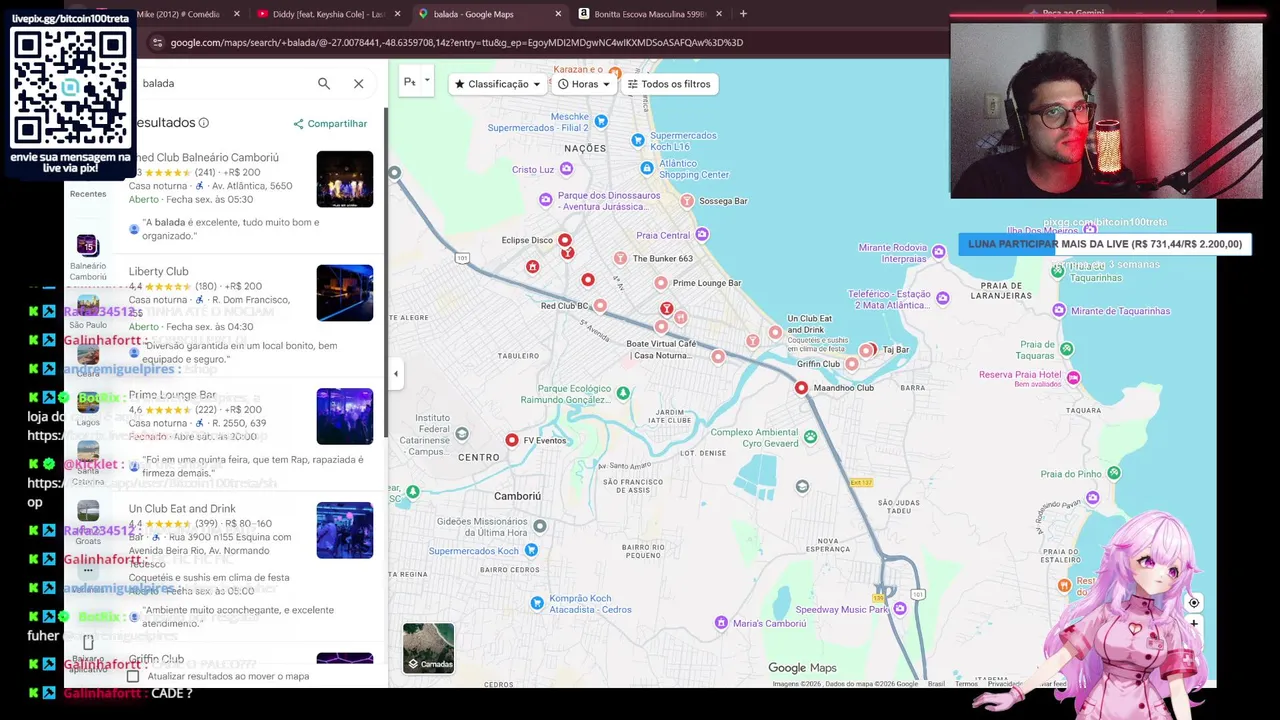
Task: Open the Classificação filter dropdown
Action: pyautogui.click(x=498, y=84)
